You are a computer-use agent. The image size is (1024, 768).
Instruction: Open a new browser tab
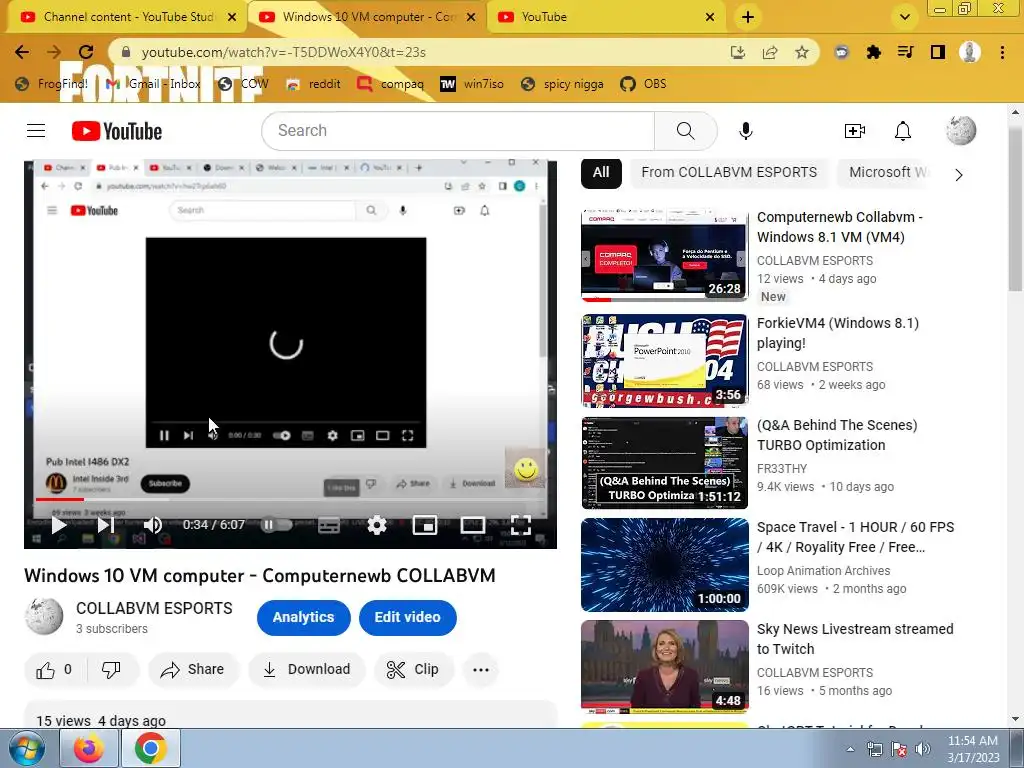748,18
